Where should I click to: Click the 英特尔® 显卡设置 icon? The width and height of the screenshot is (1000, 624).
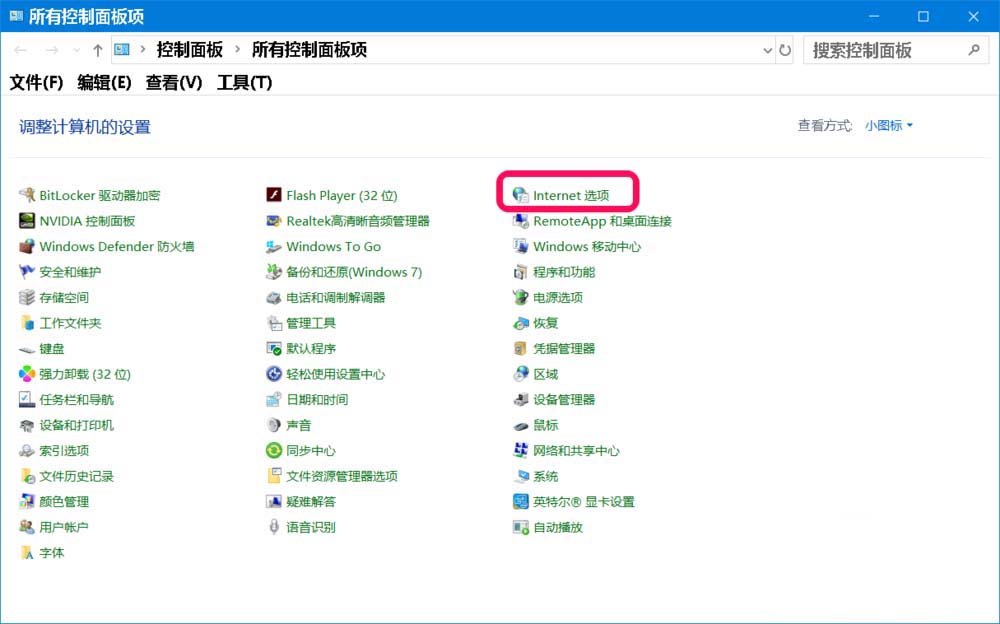pos(520,501)
